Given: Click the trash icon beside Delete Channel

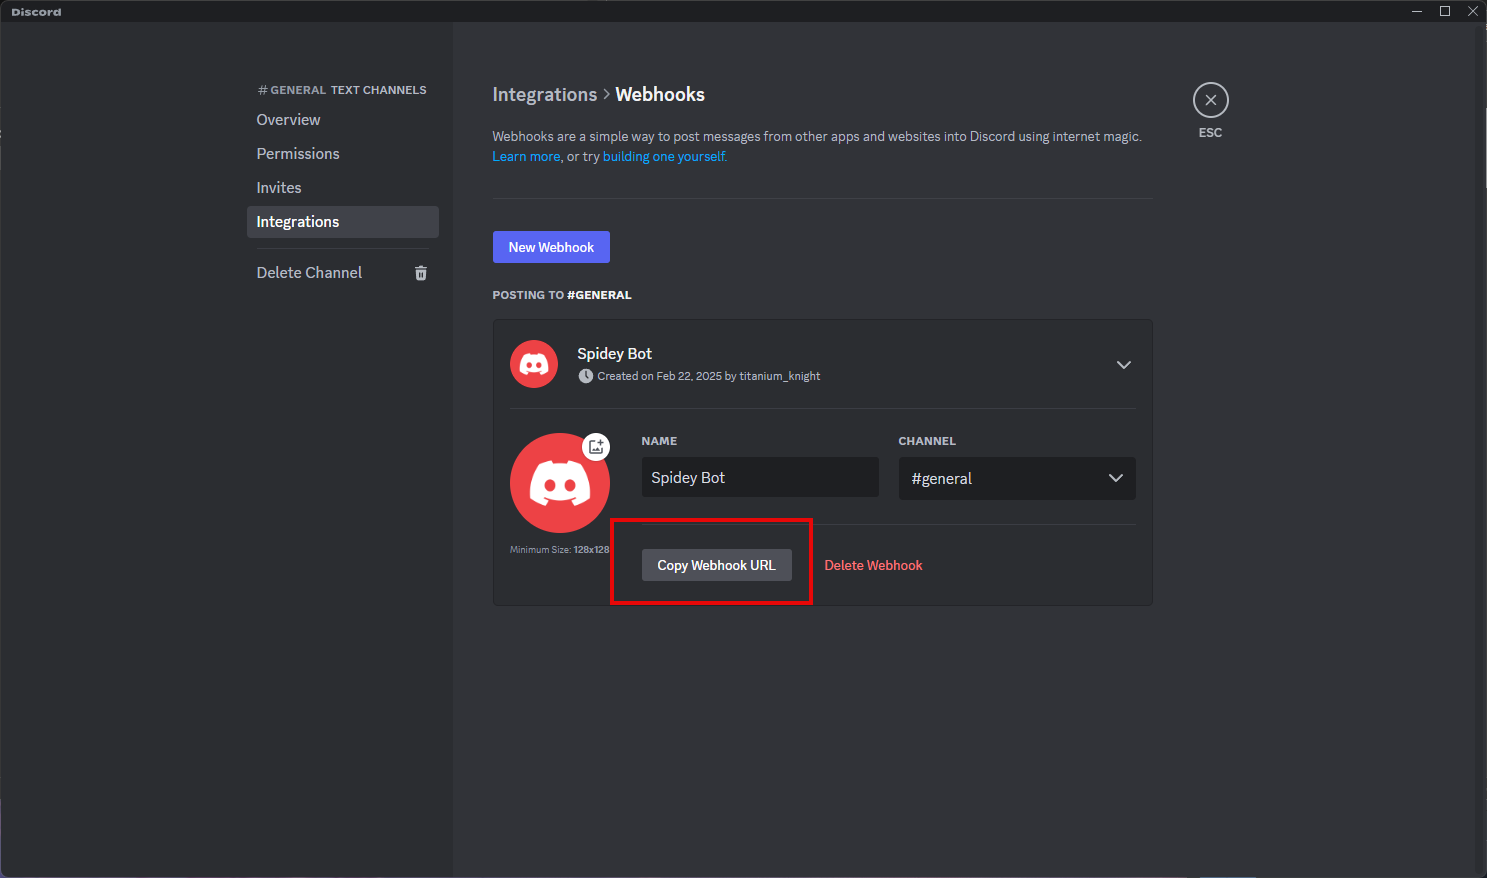Looking at the screenshot, I should coord(421,273).
